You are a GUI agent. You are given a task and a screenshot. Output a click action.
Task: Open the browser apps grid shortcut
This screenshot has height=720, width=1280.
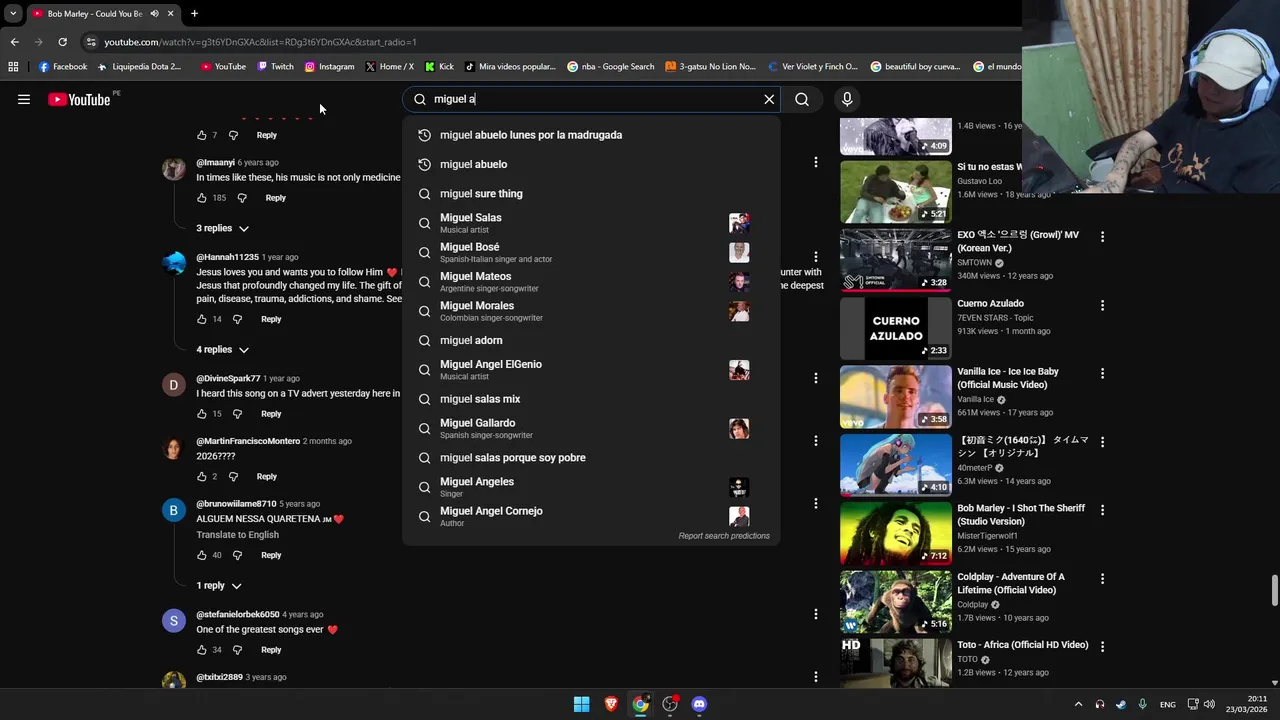pyautogui.click(x=13, y=67)
